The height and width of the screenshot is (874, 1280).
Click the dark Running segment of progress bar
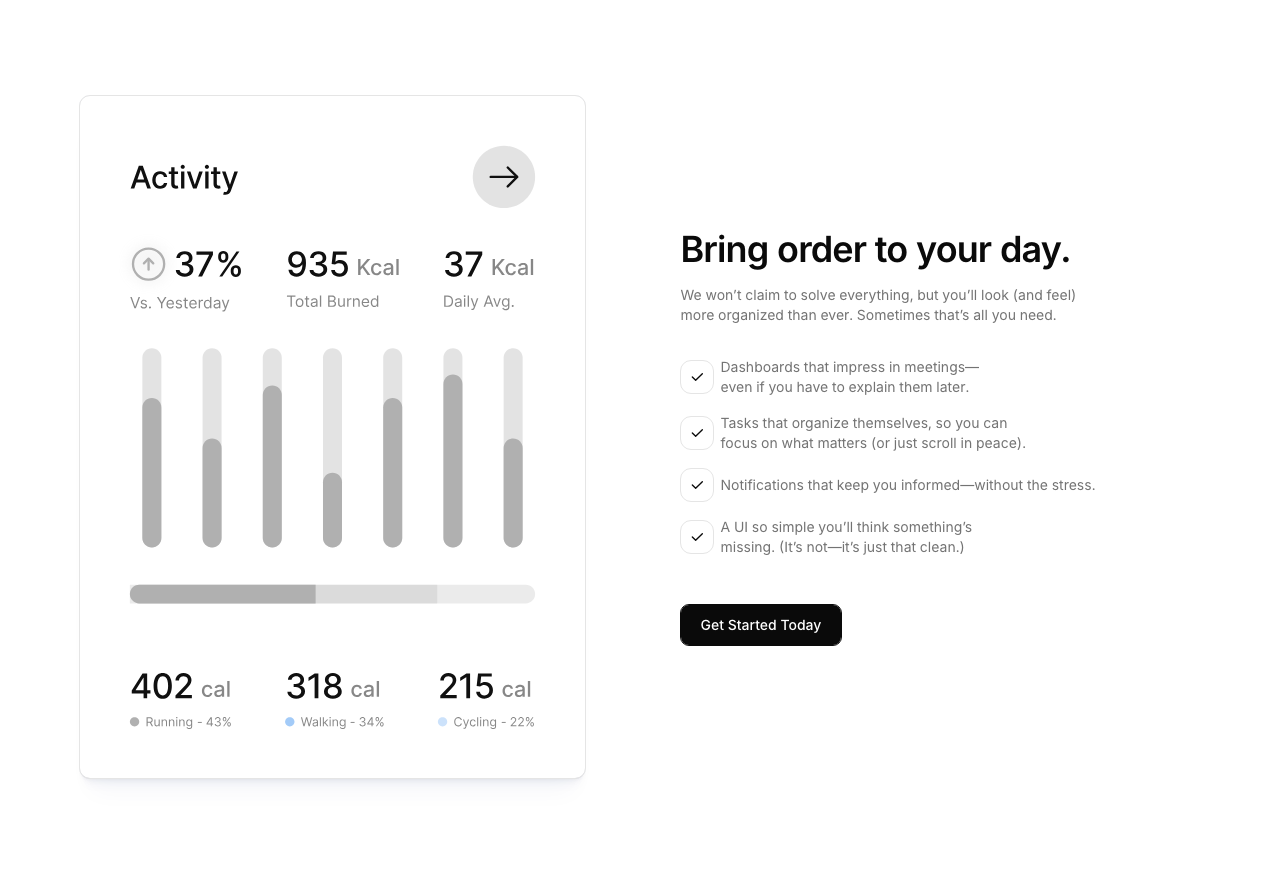click(223, 594)
